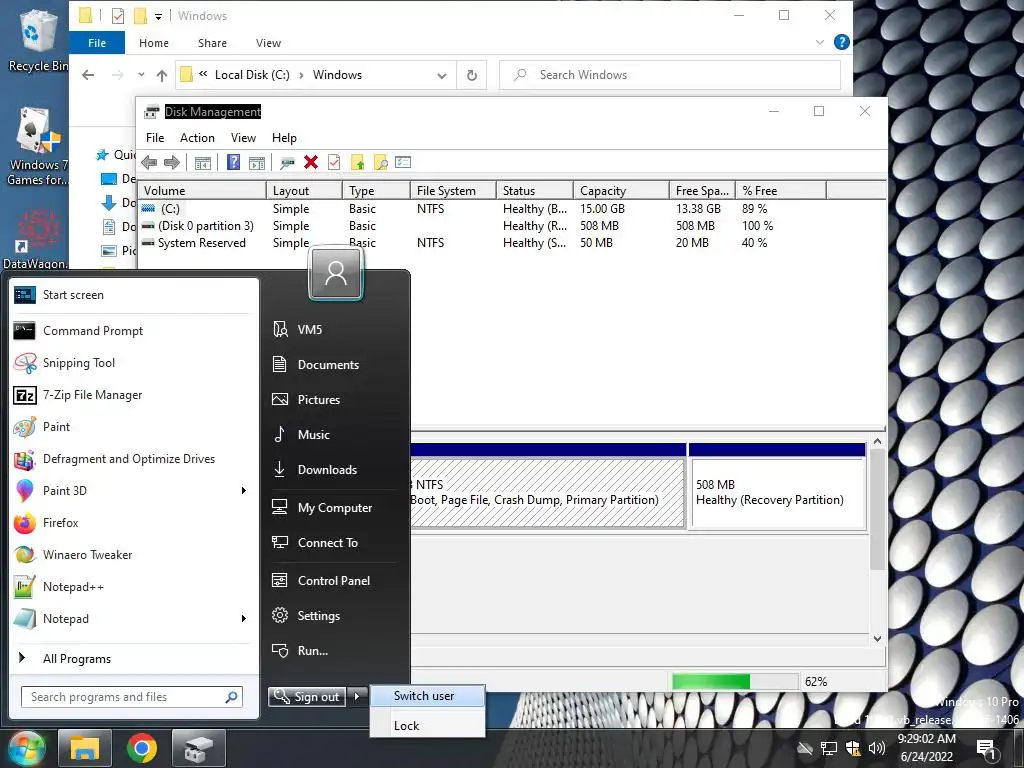Expand the Notepad jump list arrow
Viewport: 1024px width, 768px height.
click(x=244, y=618)
